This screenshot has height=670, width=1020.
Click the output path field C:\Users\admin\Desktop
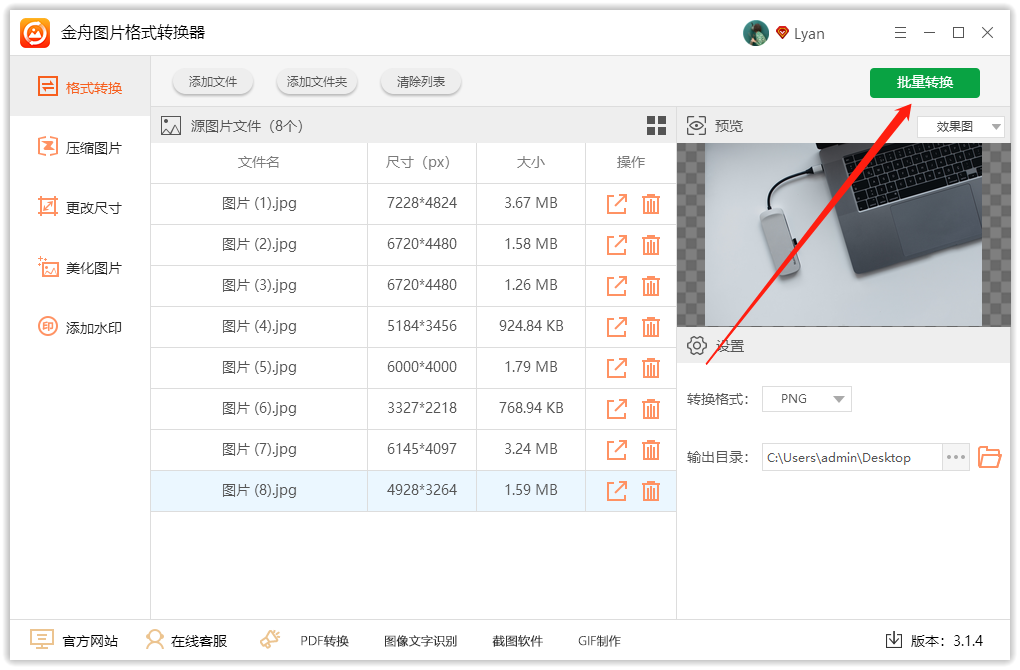click(x=852, y=457)
